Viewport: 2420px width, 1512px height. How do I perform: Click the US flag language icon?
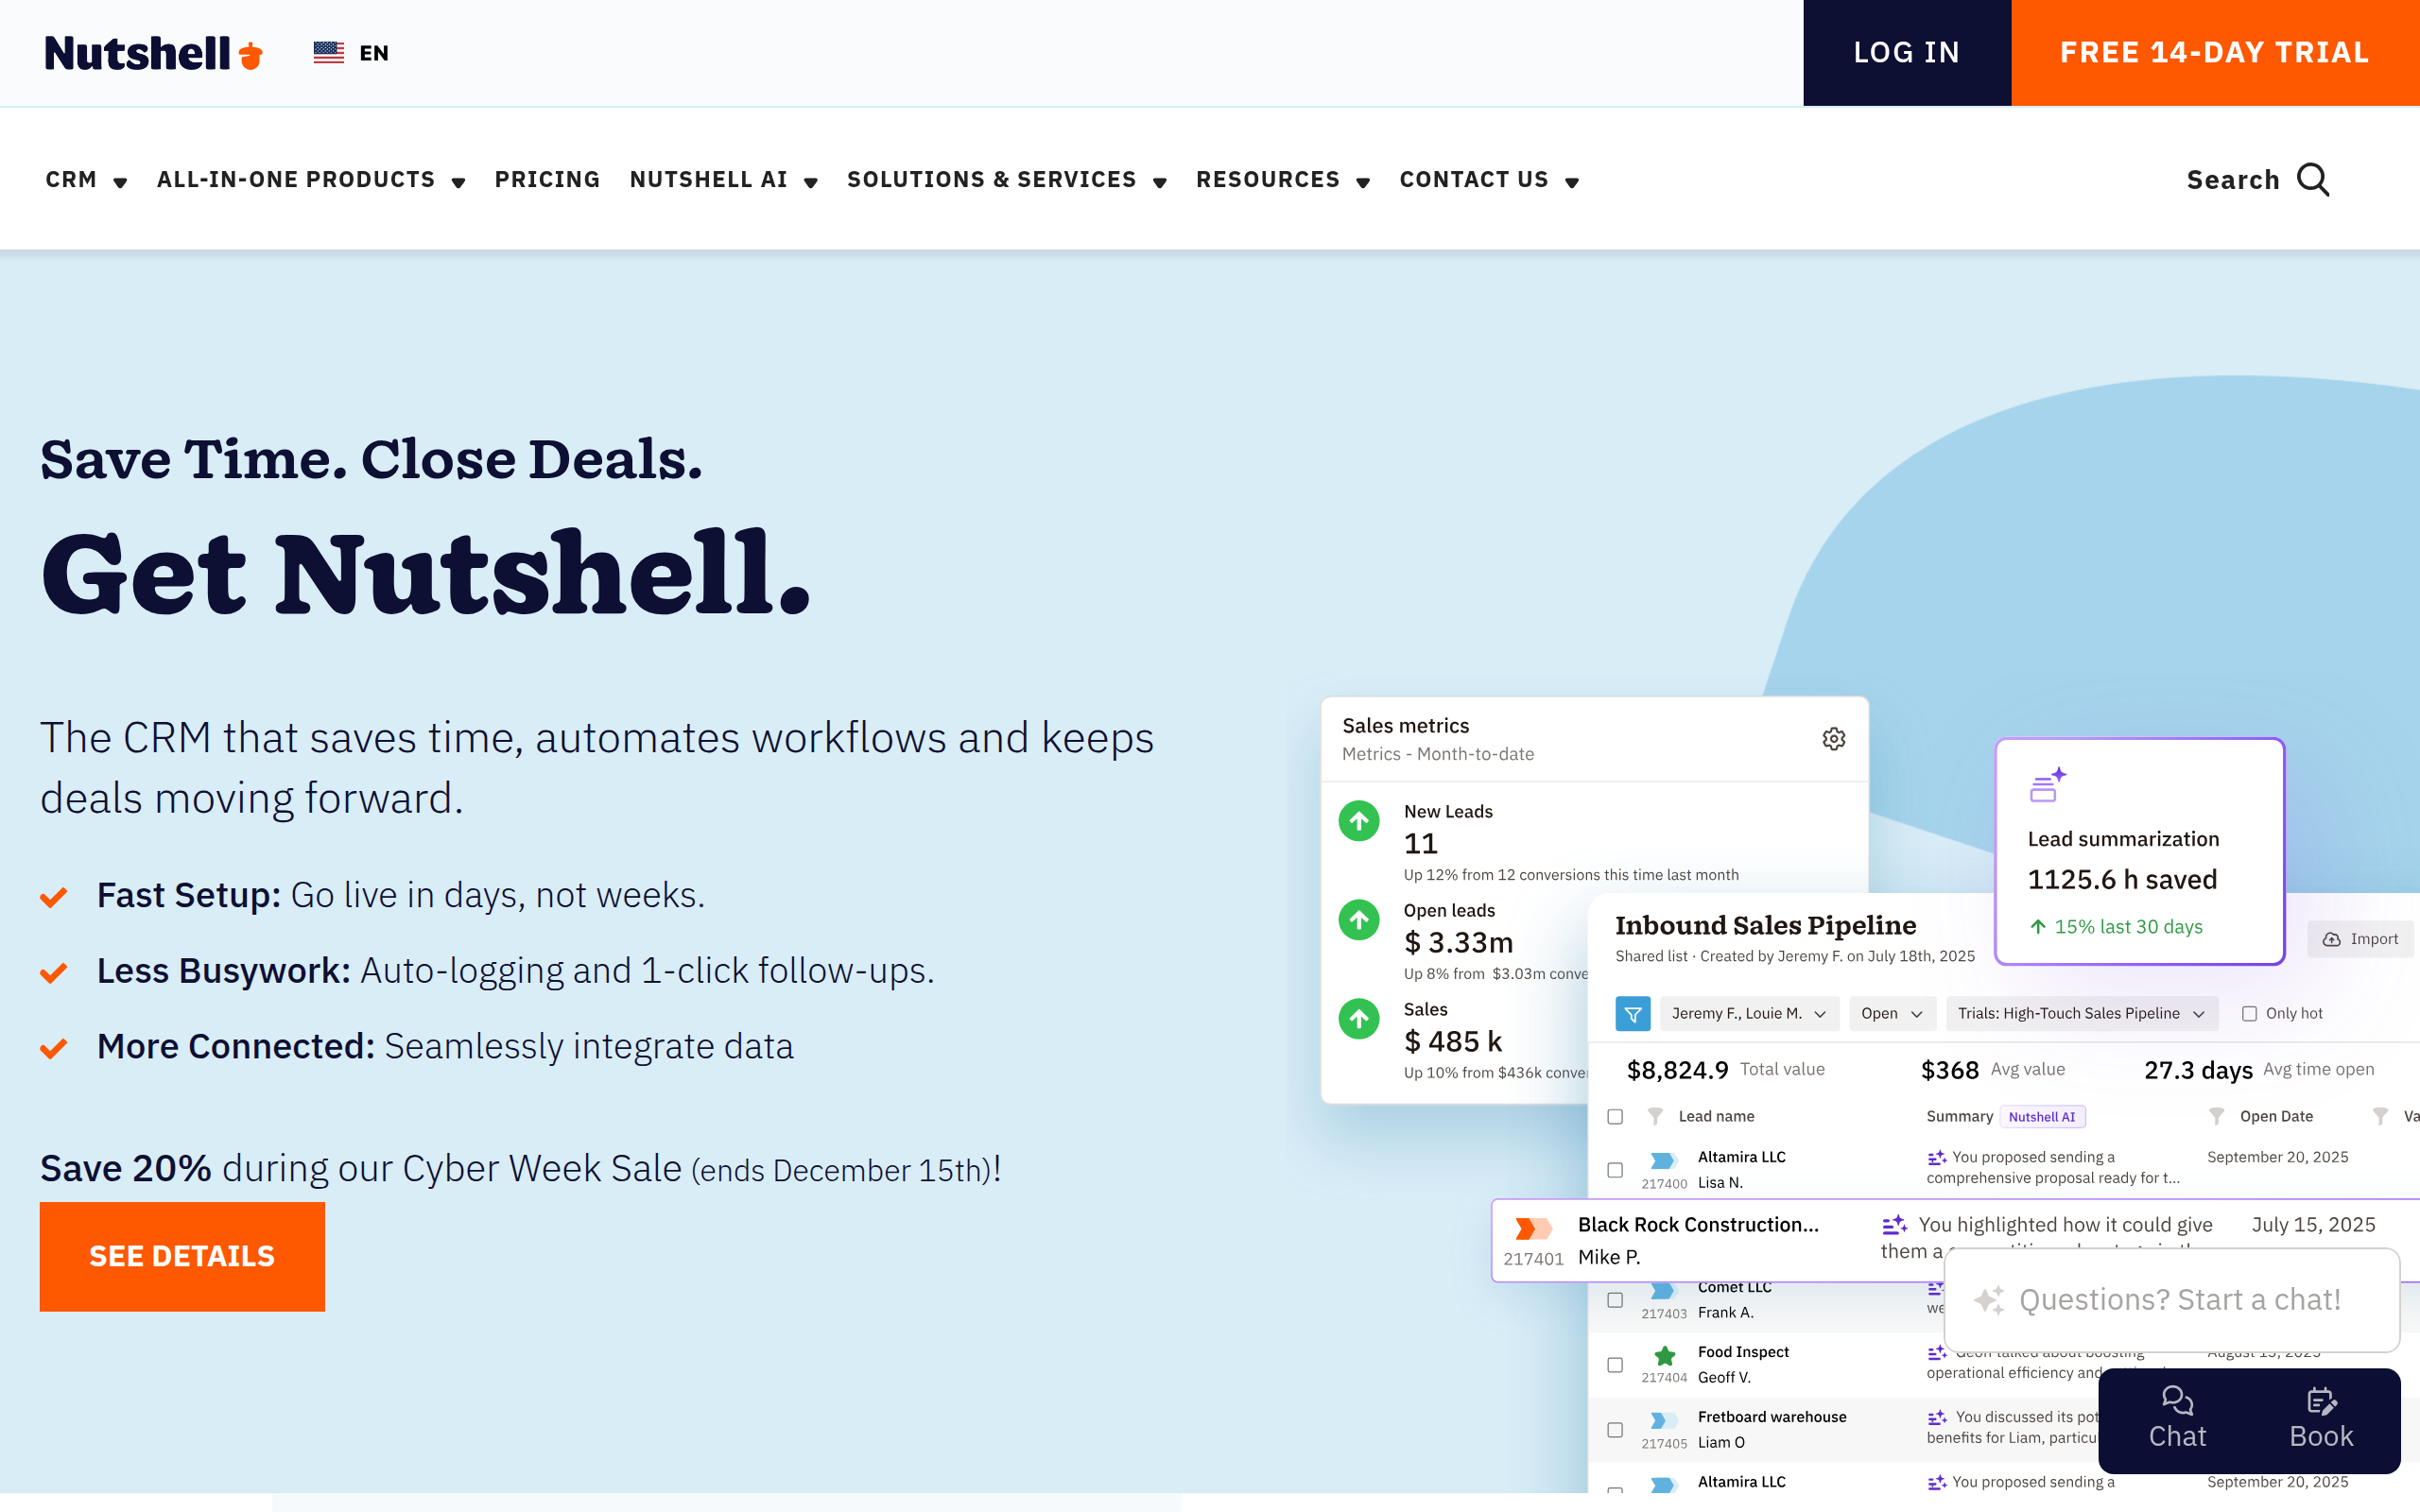(x=328, y=53)
